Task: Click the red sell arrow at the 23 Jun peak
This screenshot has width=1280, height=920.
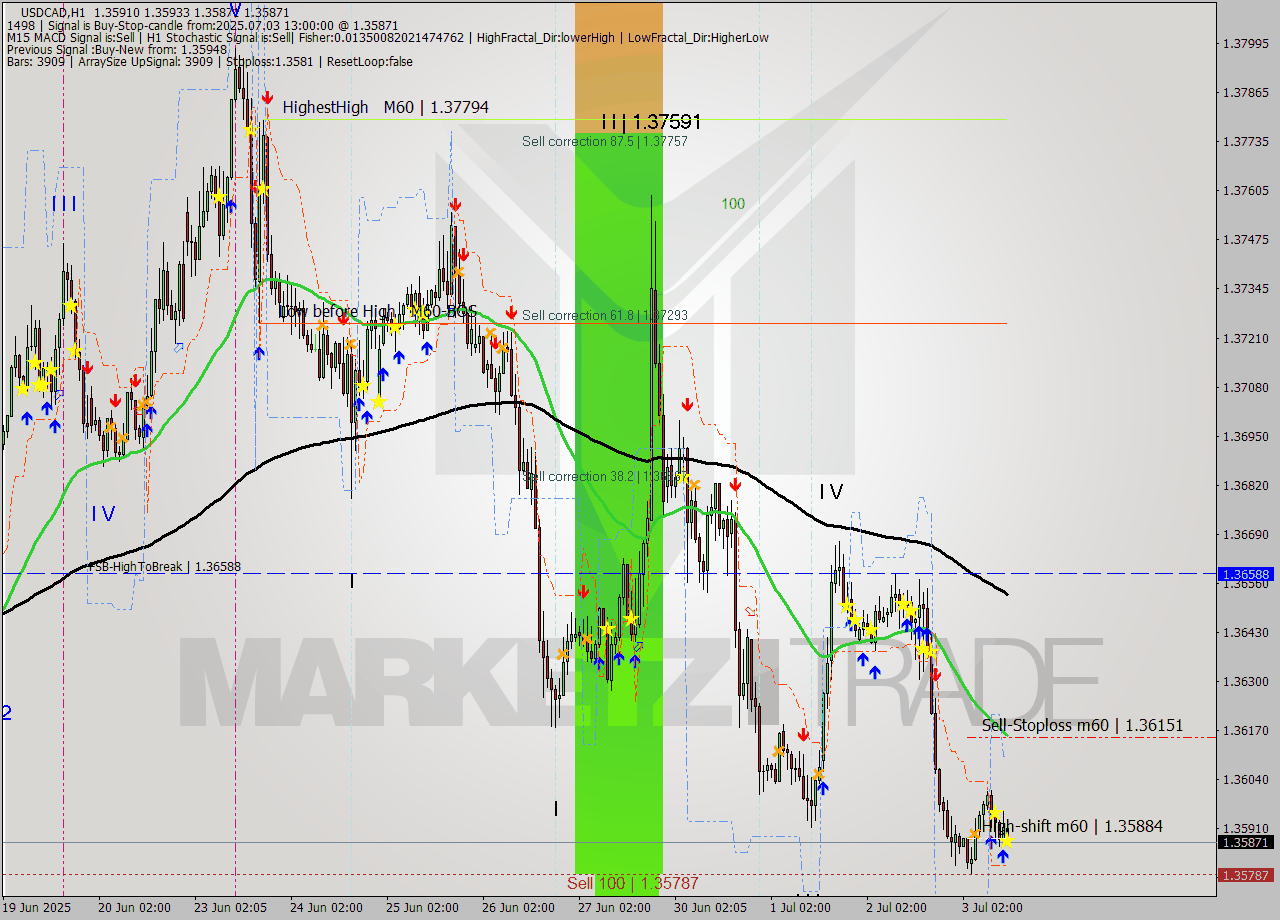Action: (267, 98)
